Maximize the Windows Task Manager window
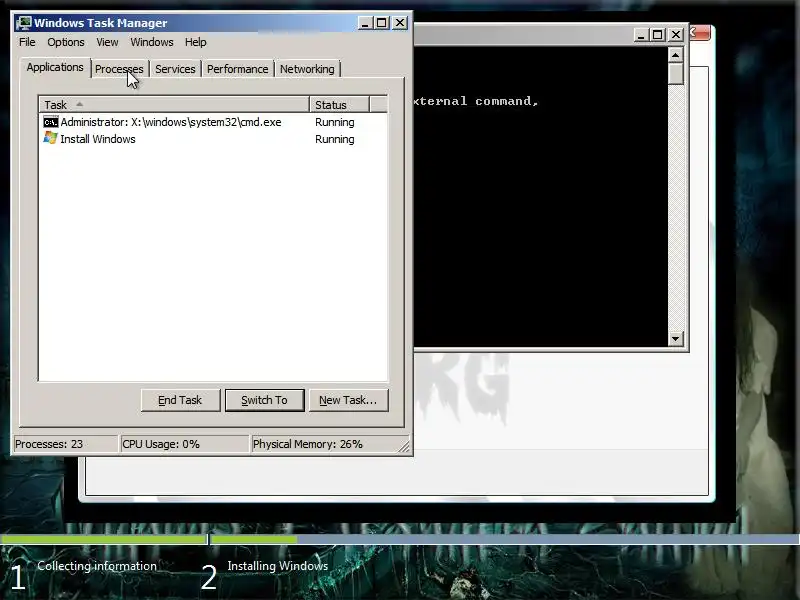The width and height of the screenshot is (800, 600). click(x=382, y=23)
